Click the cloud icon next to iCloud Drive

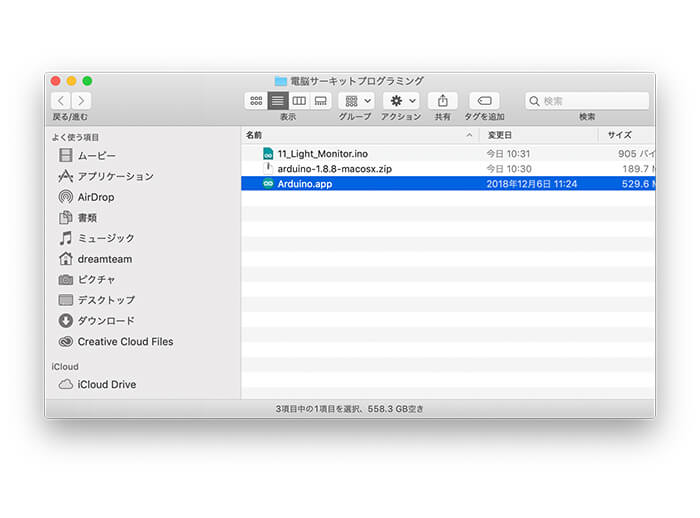[x=66, y=384]
